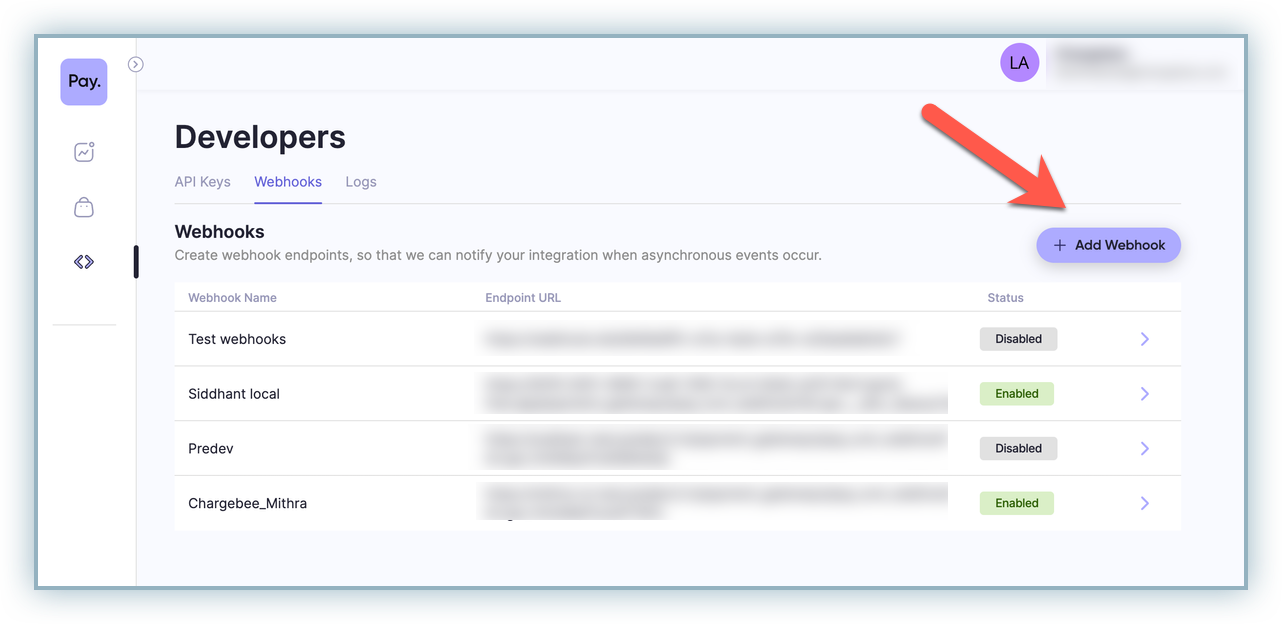Image resolution: width=1282 pixels, height=624 pixels.
Task: Open the shopping bag sidebar icon
Action: click(84, 207)
